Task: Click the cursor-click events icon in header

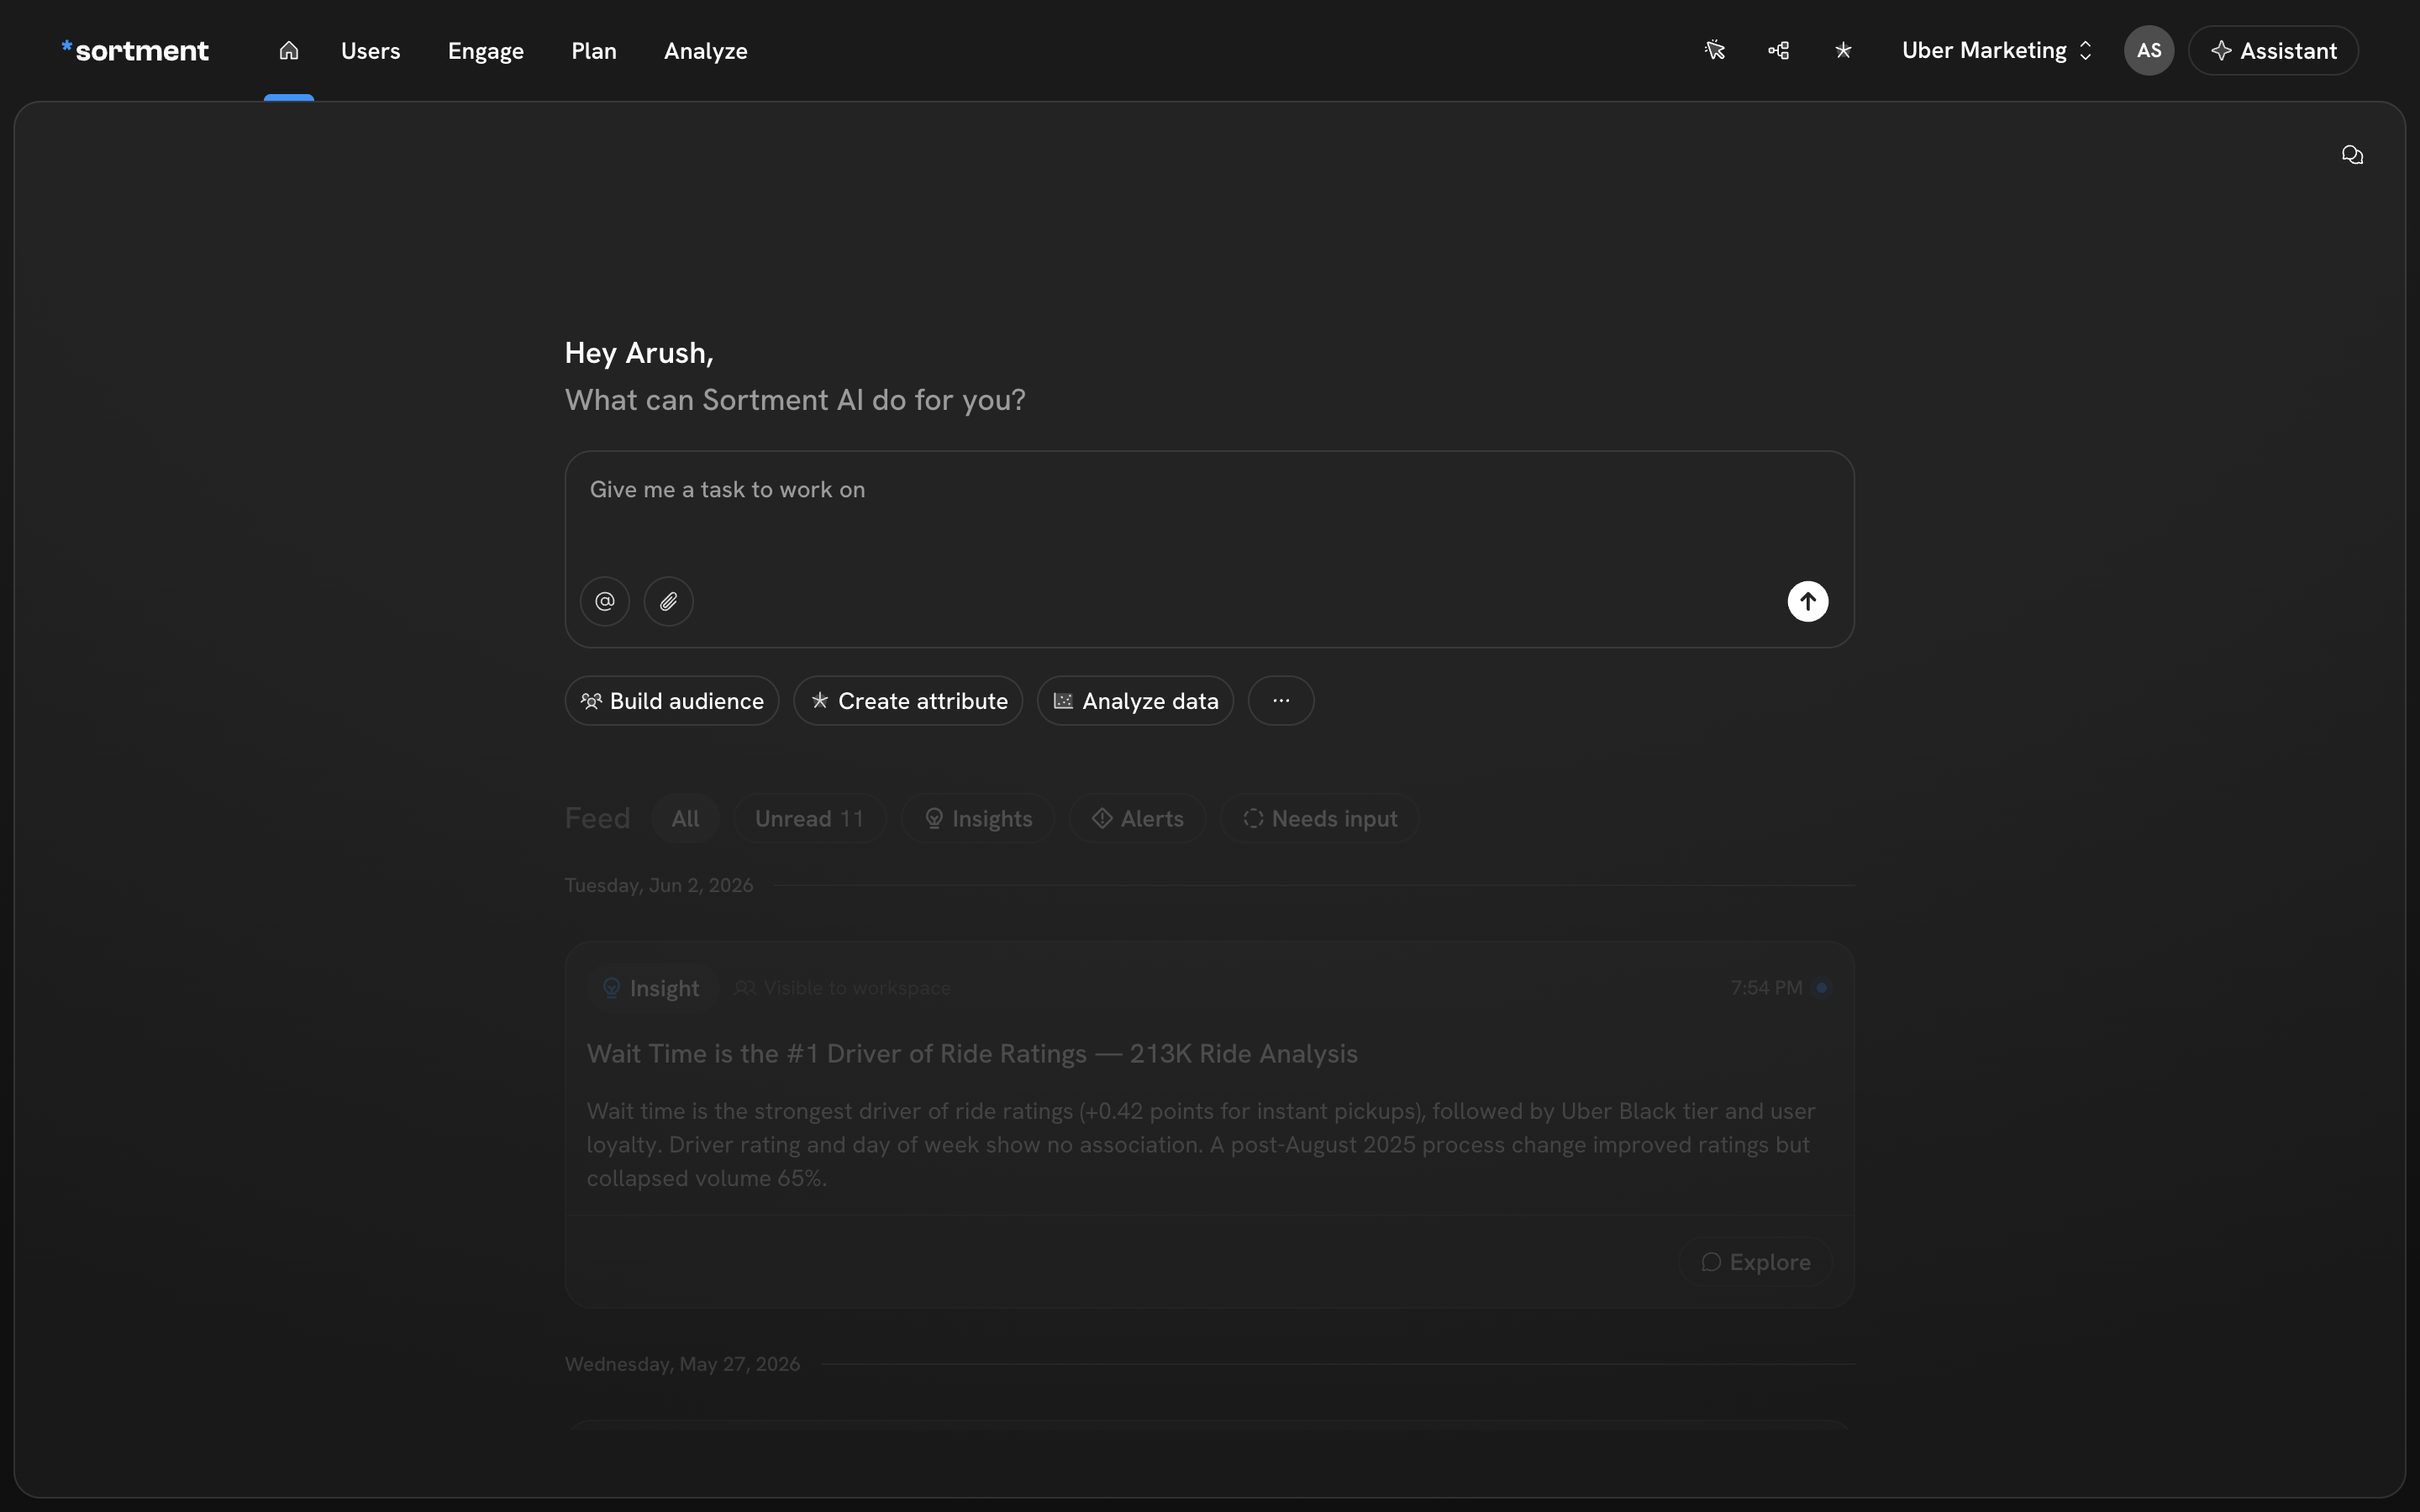Action: pos(1715,50)
